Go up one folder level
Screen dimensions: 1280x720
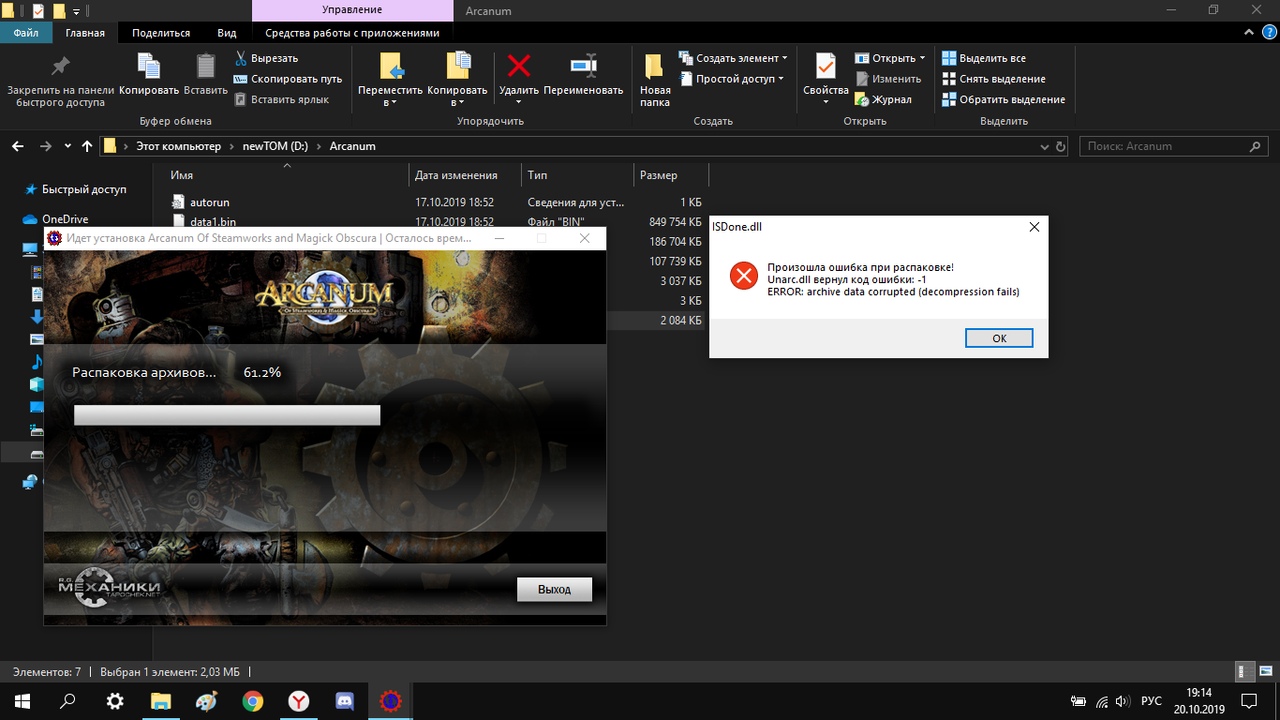coord(87,146)
